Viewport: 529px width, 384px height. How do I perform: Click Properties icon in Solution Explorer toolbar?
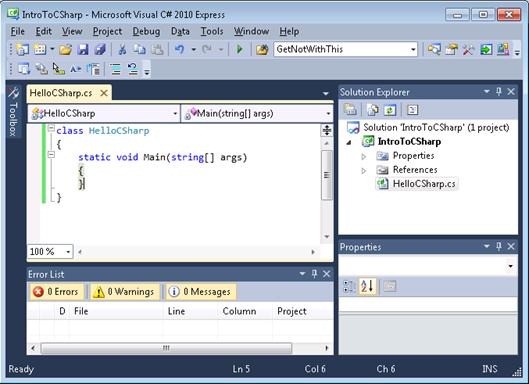pos(350,110)
